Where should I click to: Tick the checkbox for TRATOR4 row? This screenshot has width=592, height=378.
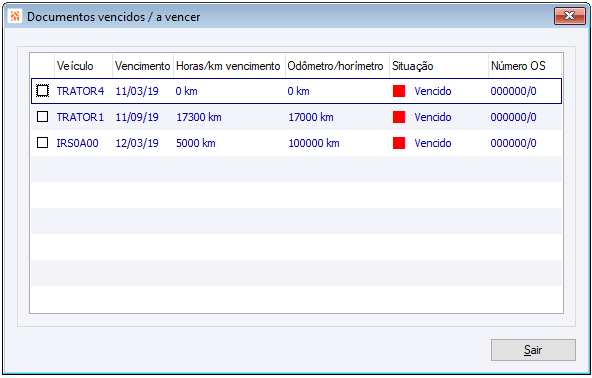pyautogui.click(x=42, y=91)
